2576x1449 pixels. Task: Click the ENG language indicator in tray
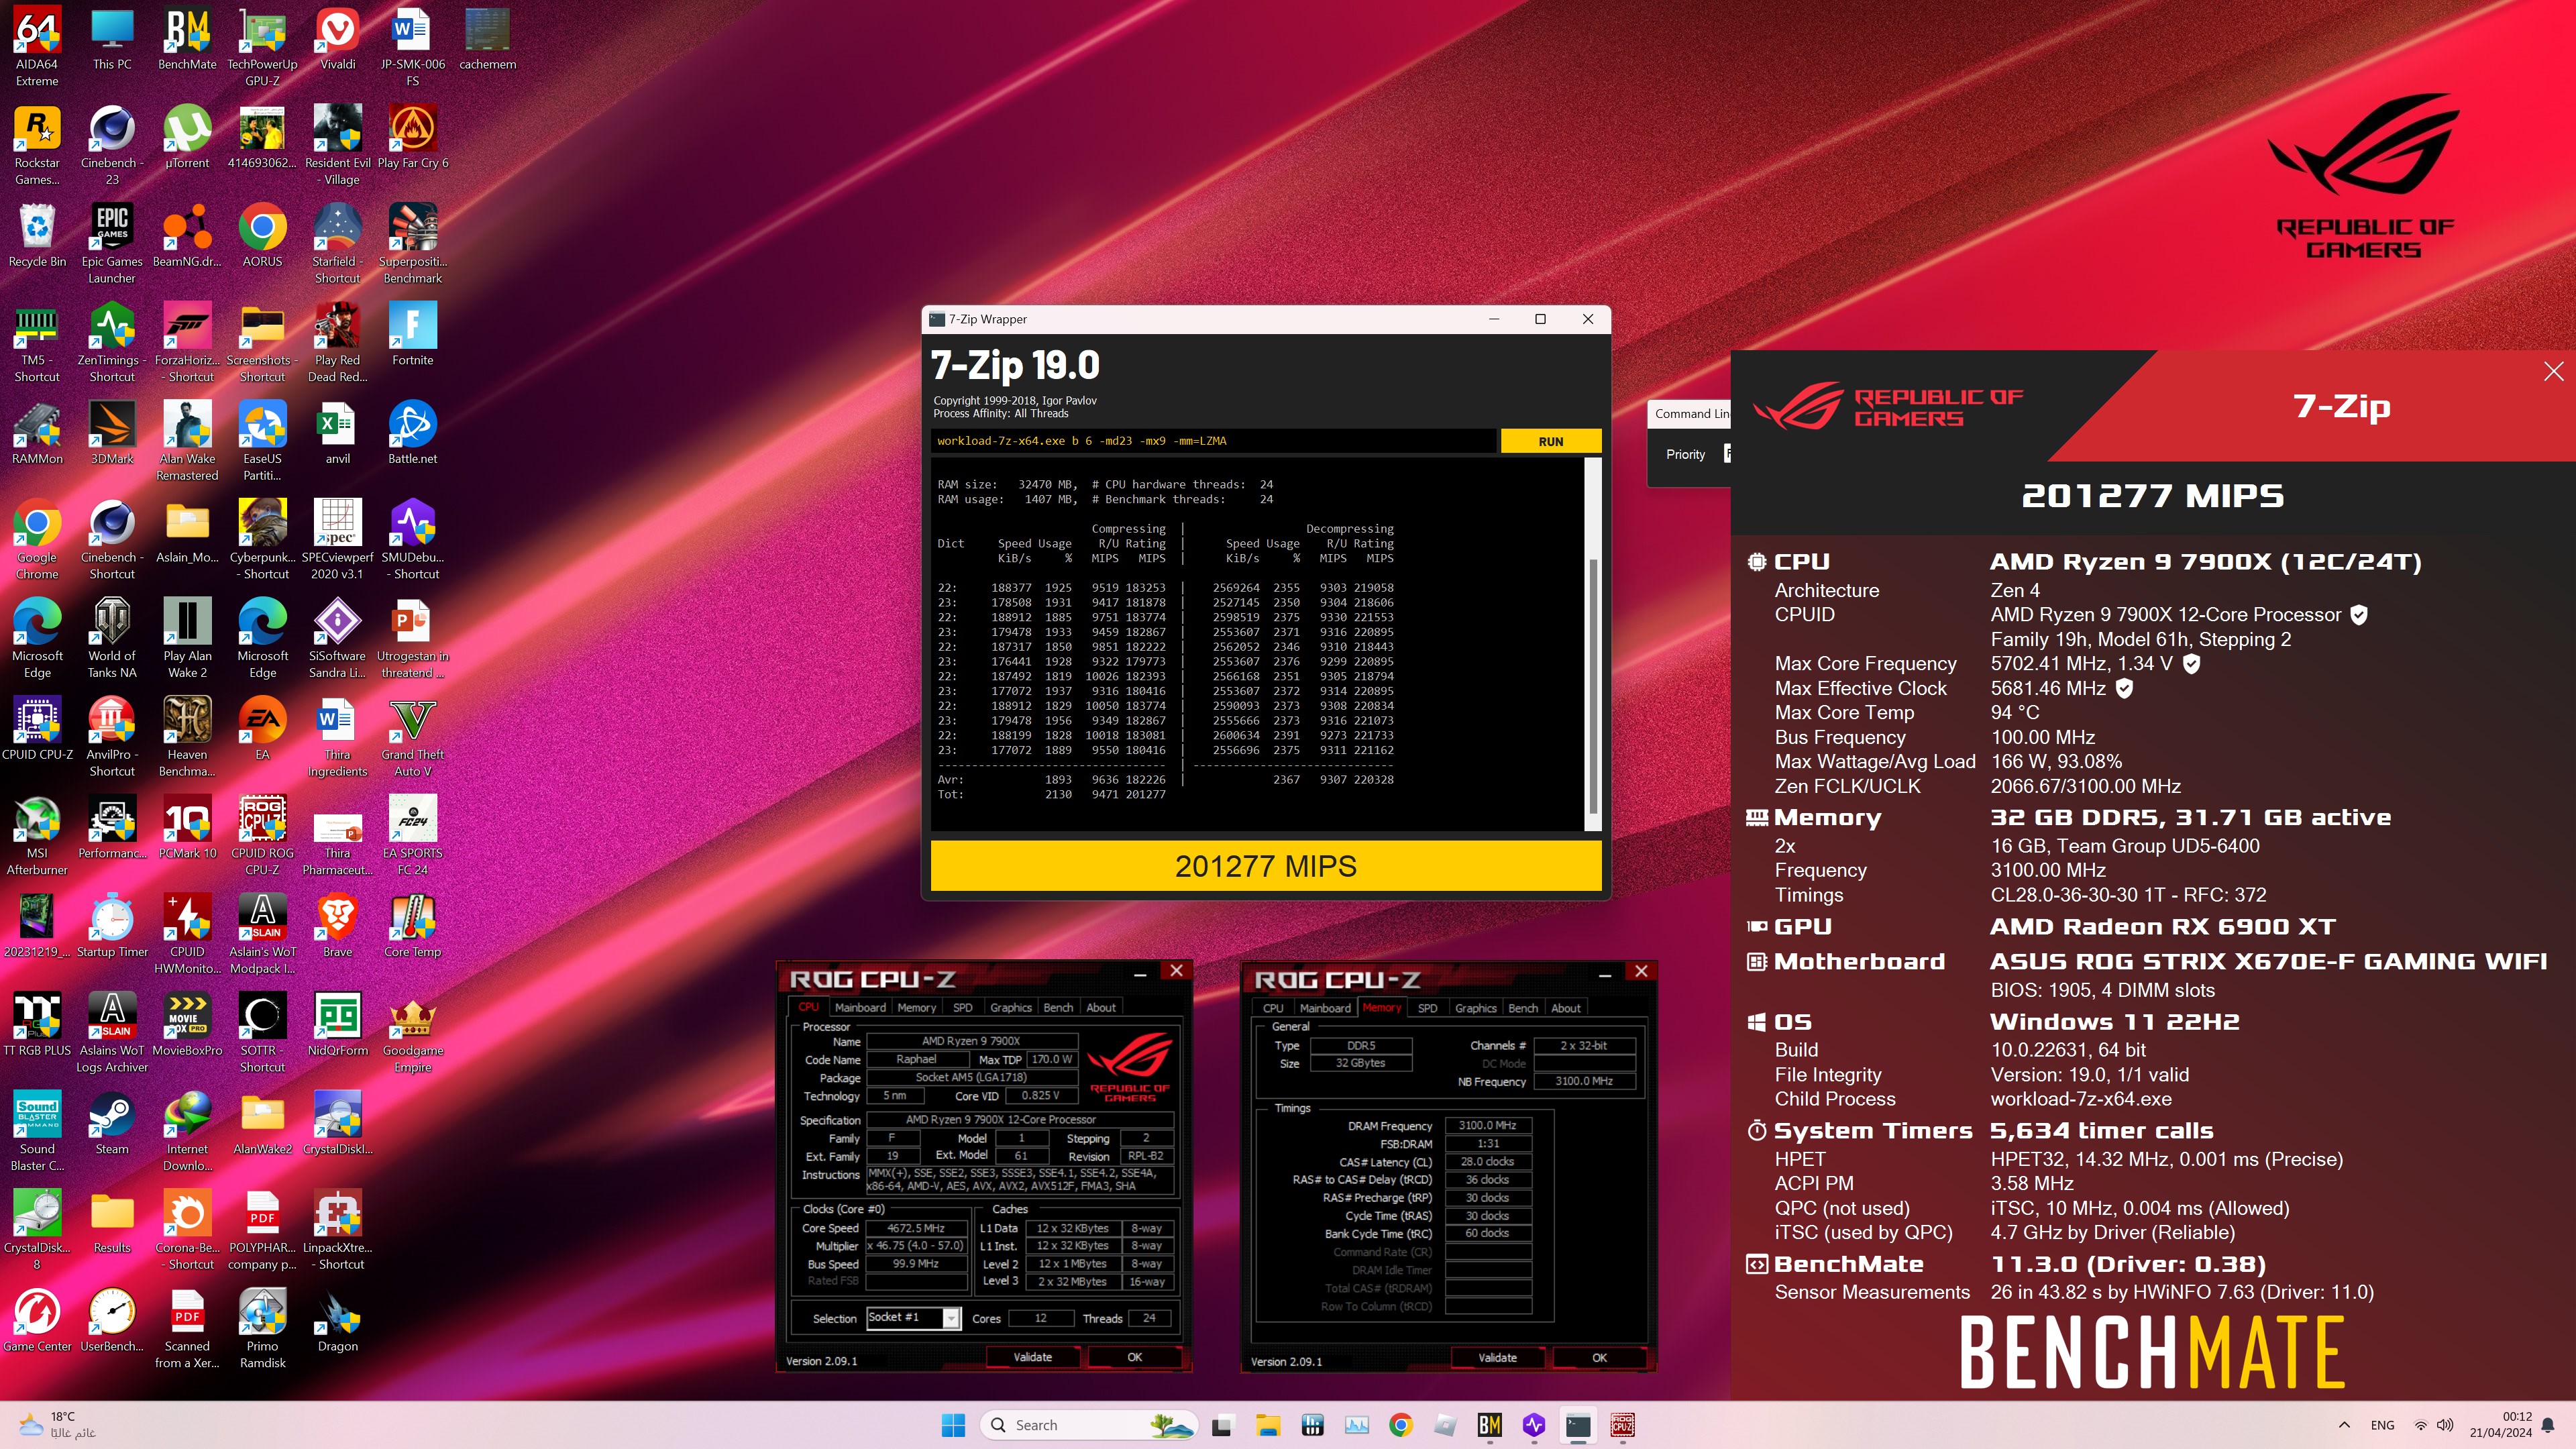[2382, 1425]
